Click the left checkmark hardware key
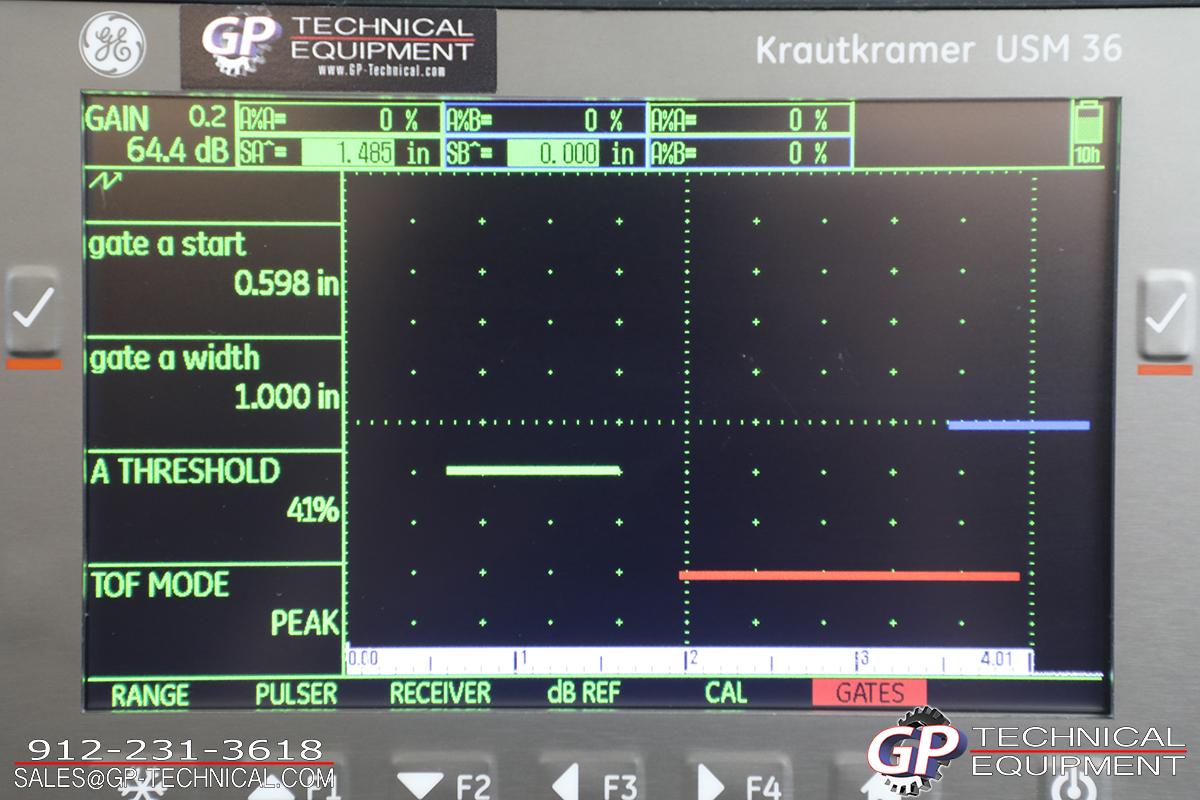 point(32,311)
